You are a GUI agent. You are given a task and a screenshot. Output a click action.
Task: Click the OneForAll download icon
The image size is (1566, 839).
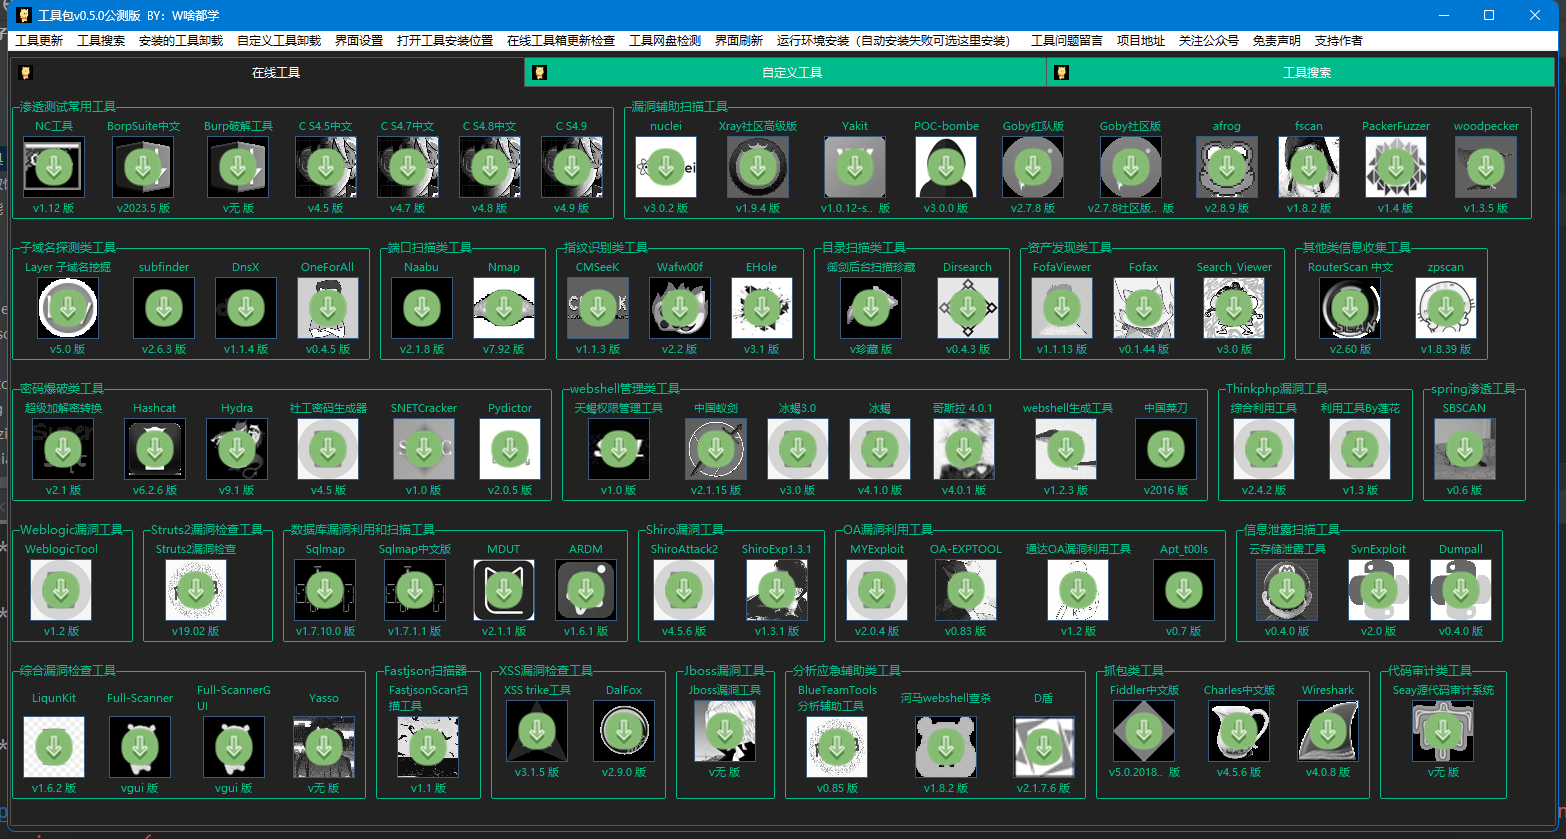[x=328, y=308]
